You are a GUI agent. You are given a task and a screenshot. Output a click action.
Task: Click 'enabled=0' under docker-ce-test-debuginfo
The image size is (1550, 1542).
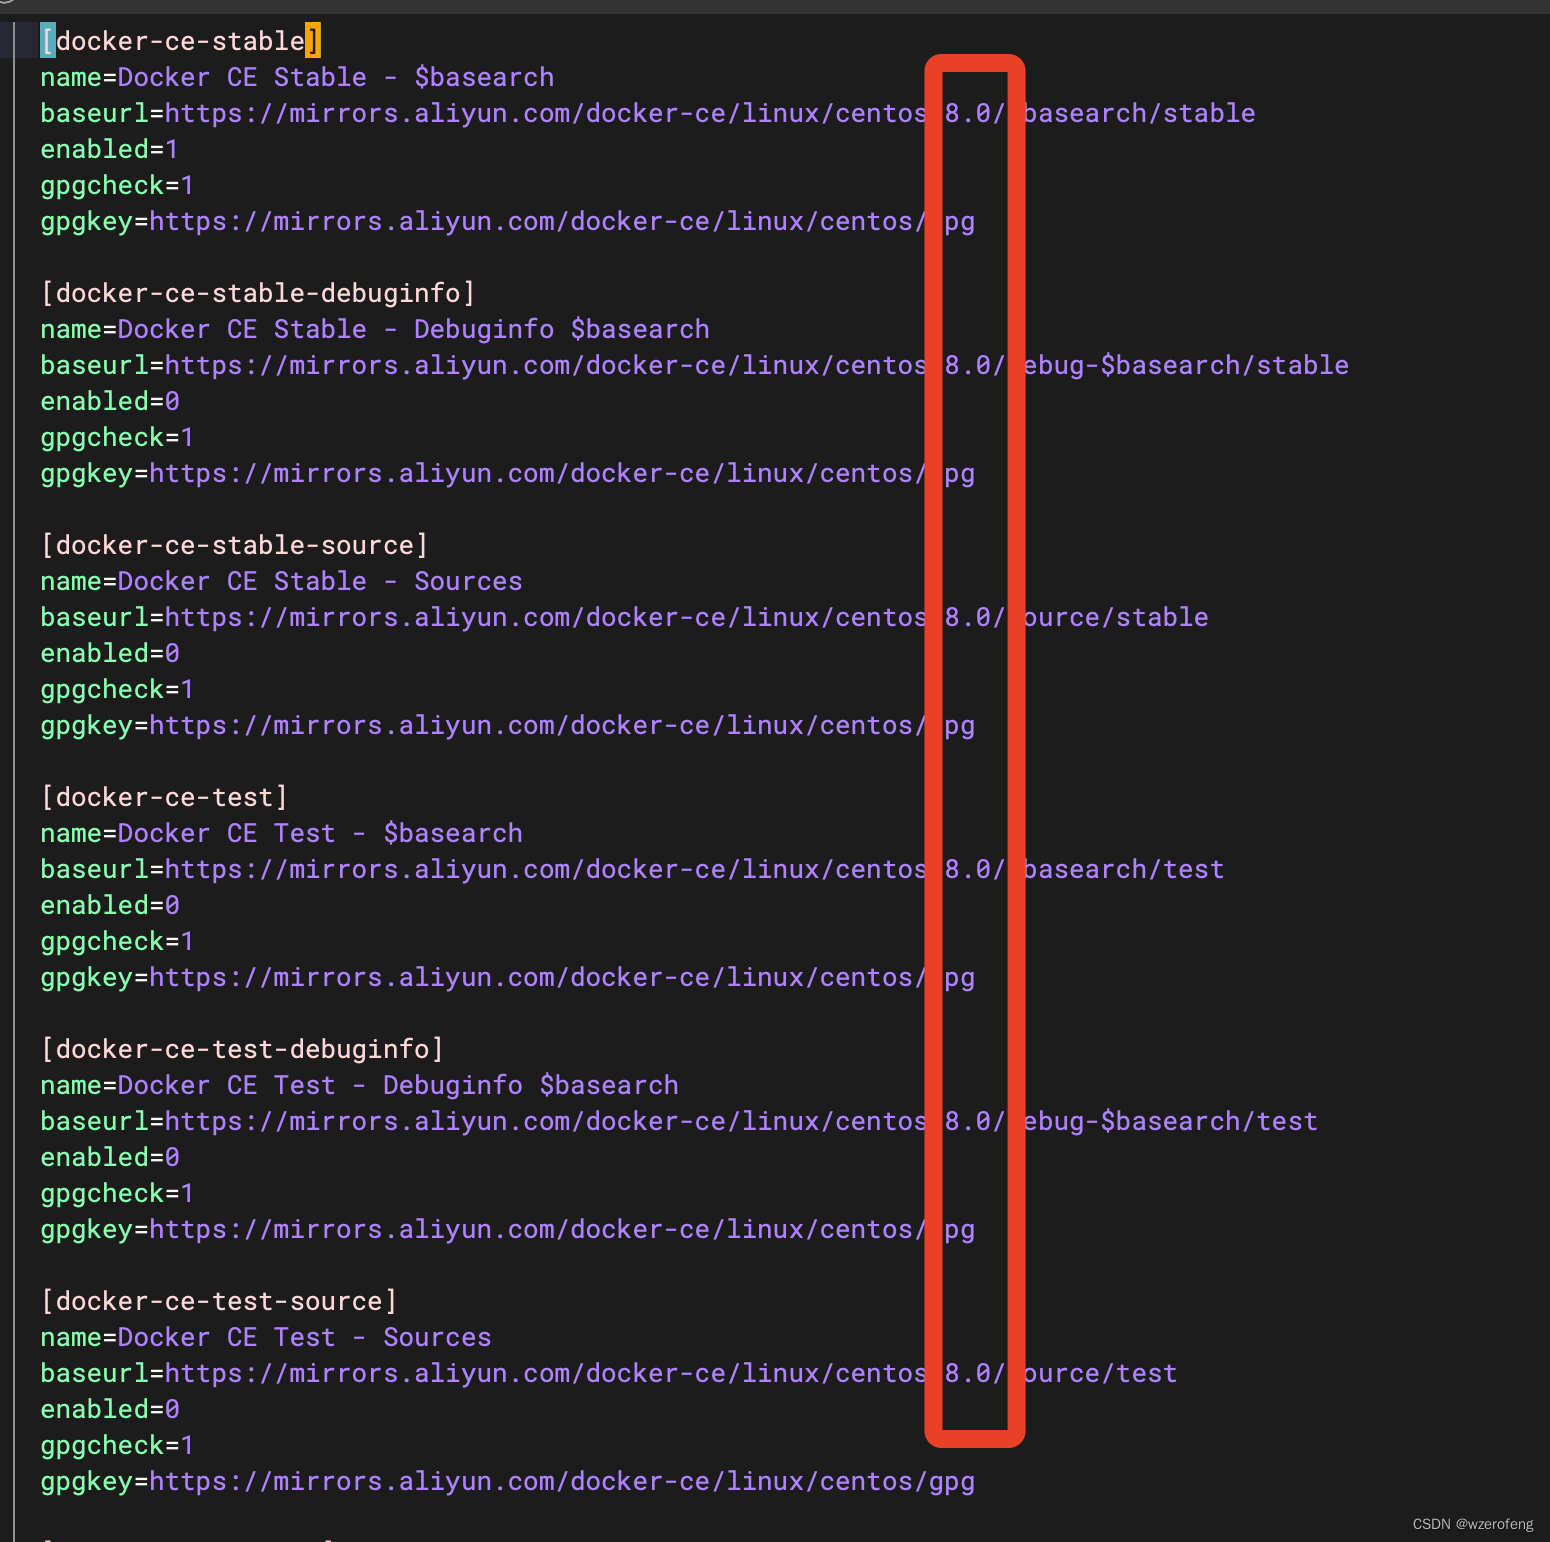(110, 1157)
